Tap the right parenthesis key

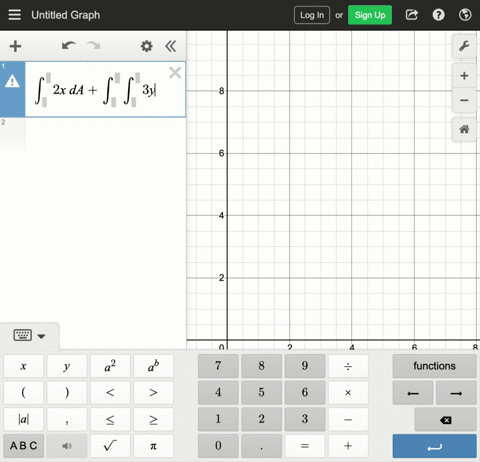(67, 393)
